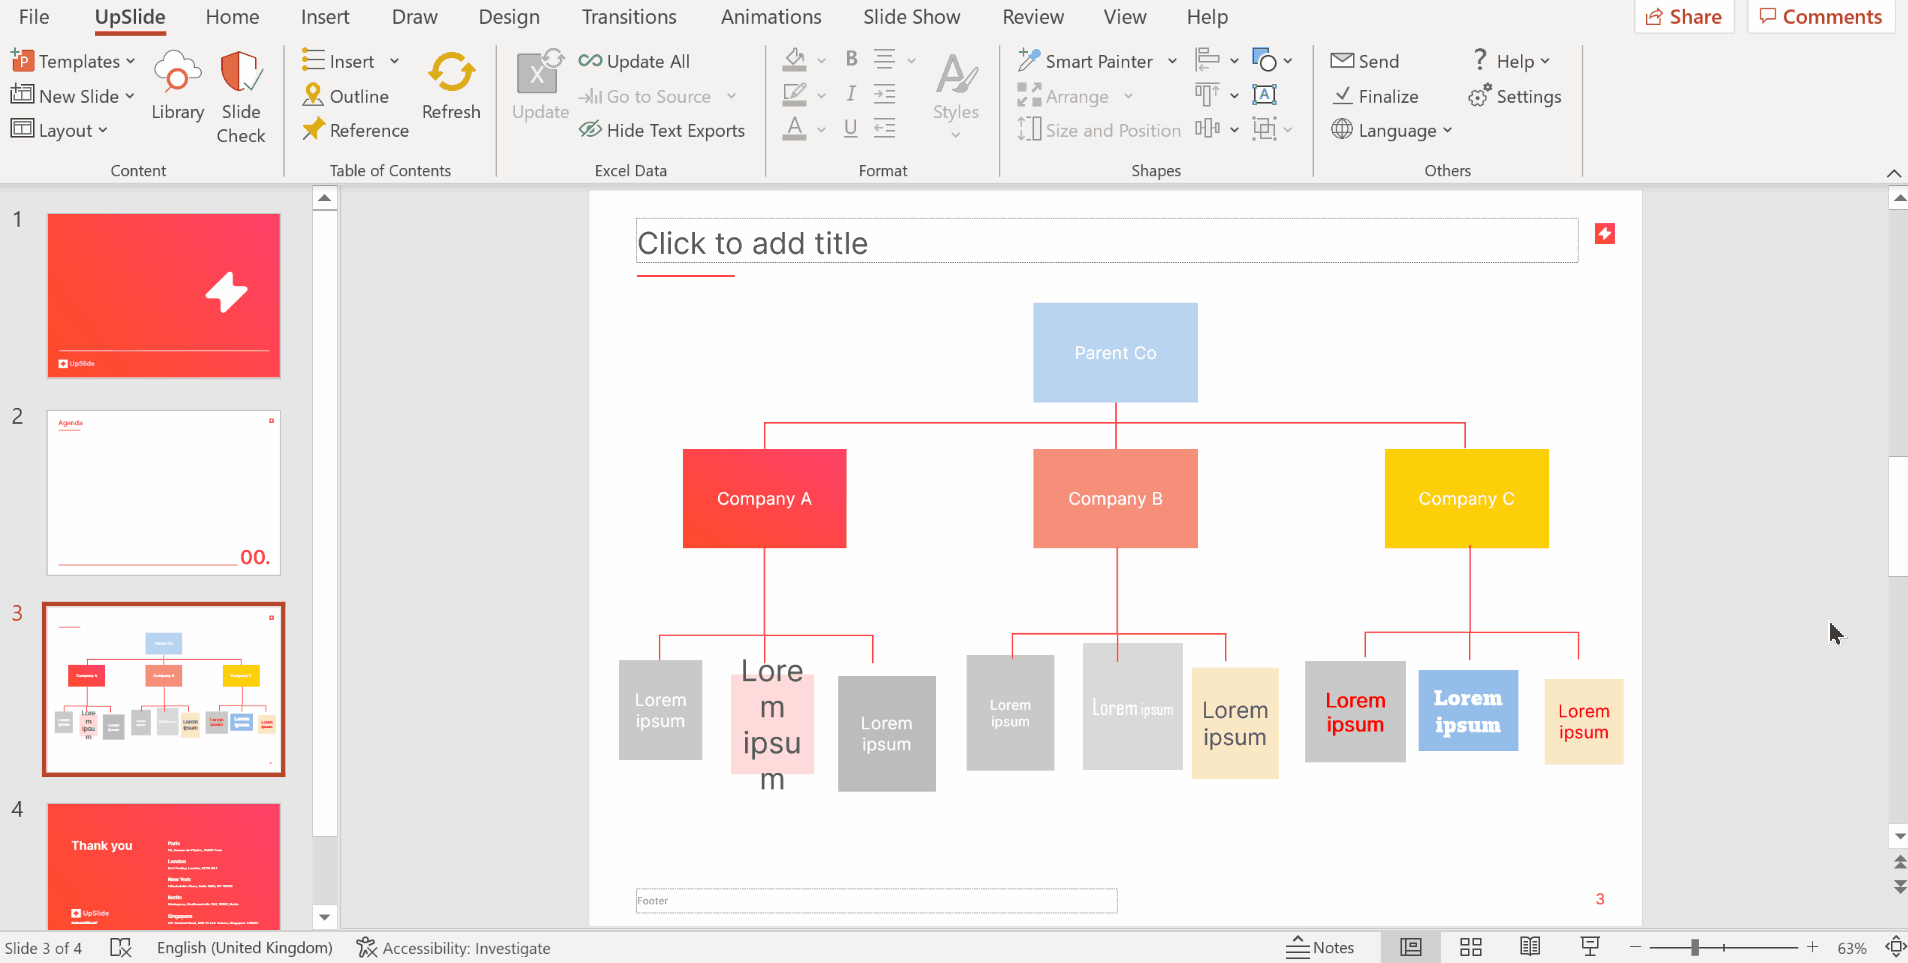Select the Thank you slide thumbnail
Viewport: 1908px width, 963px height.
(164, 866)
